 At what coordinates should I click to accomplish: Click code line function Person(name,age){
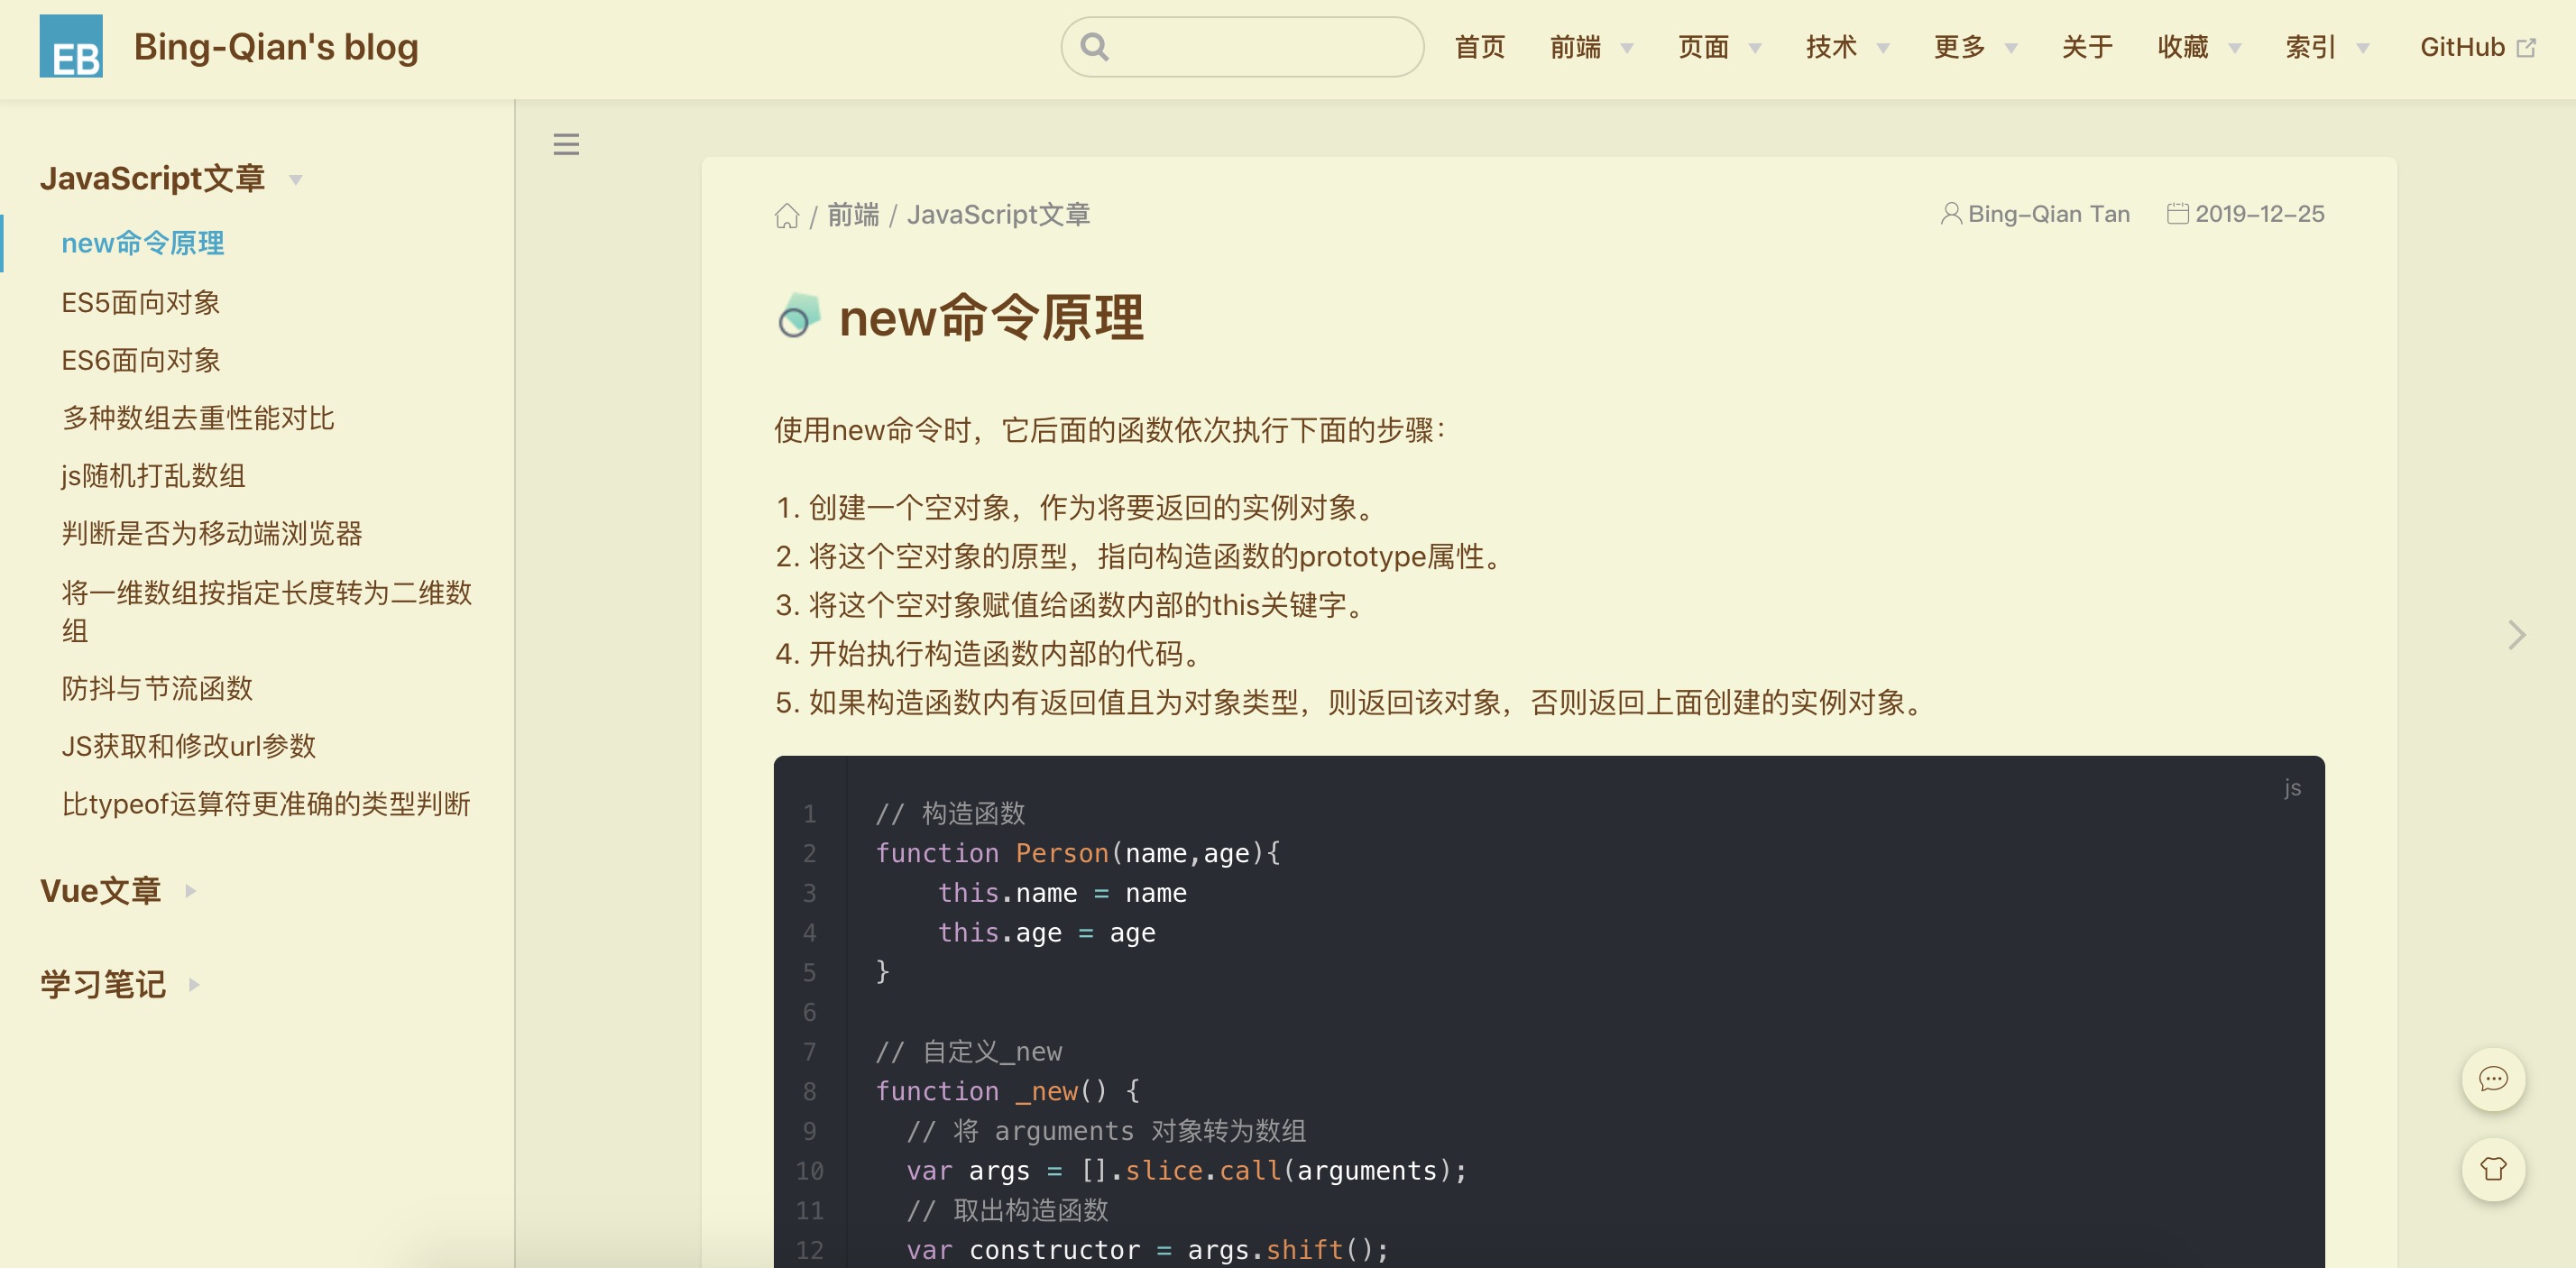pyautogui.click(x=1077, y=853)
